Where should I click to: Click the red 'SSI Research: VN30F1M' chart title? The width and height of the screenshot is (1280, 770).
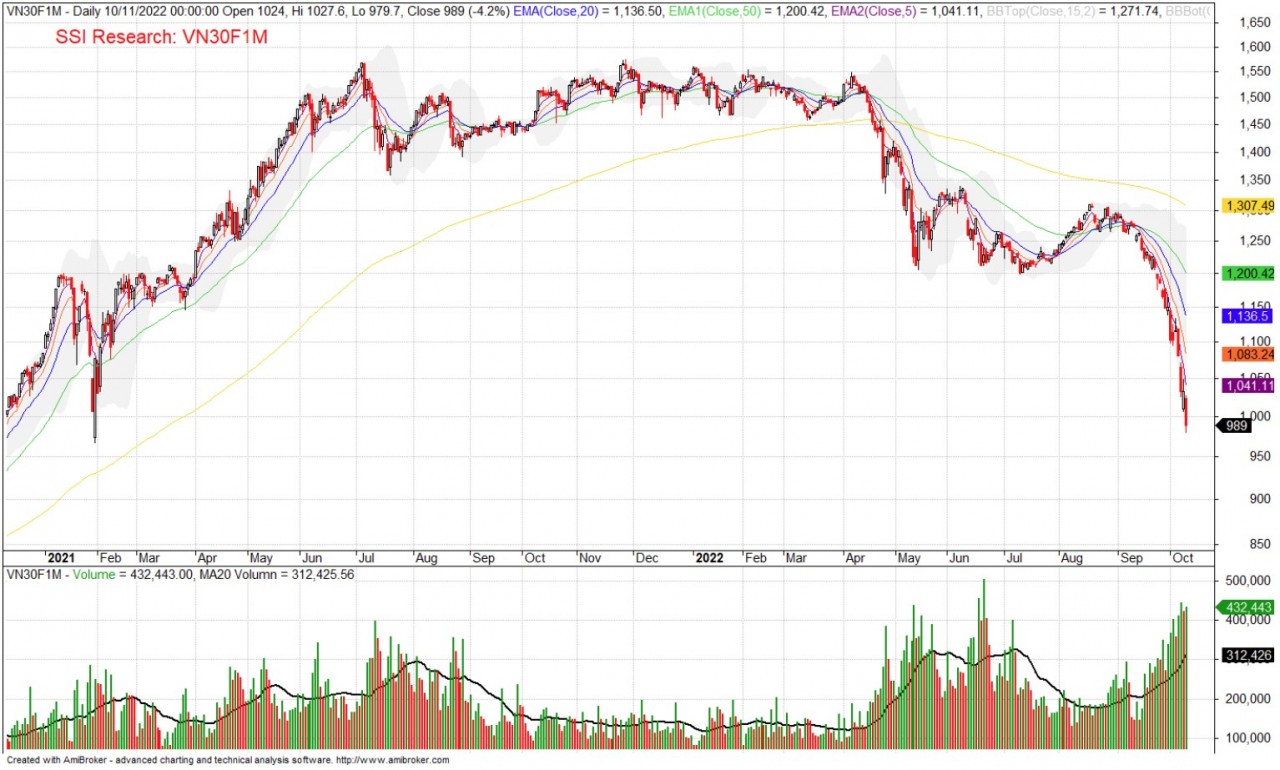click(162, 36)
